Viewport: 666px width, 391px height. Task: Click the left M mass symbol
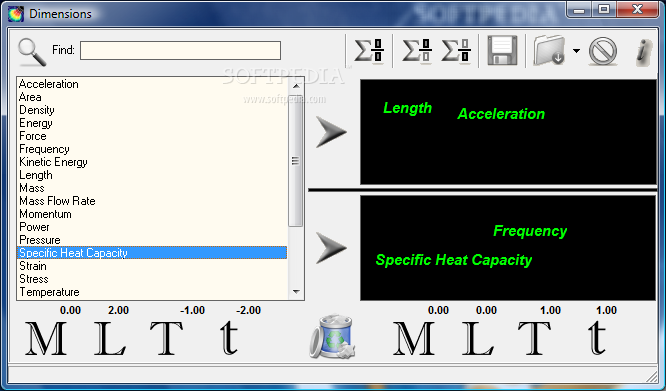point(46,338)
